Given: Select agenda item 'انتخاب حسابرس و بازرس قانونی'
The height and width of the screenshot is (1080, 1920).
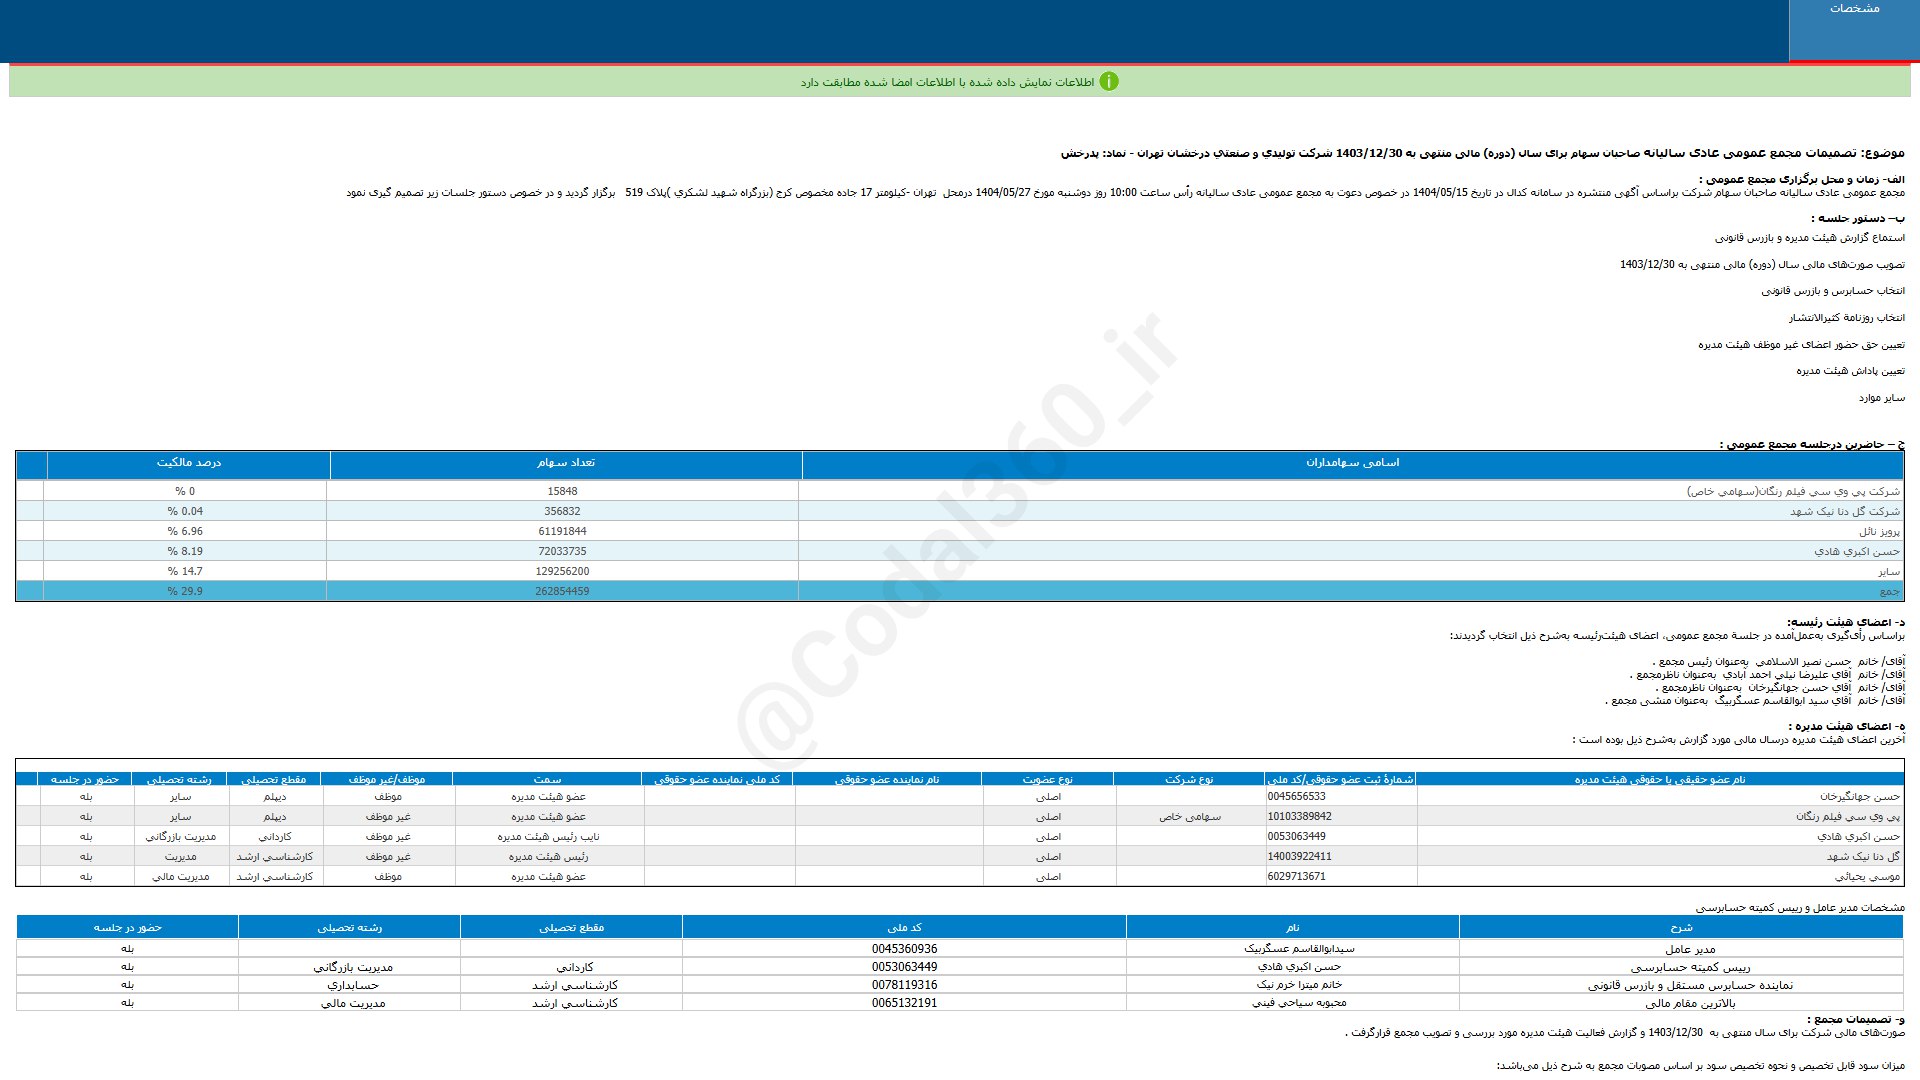Looking at the screenshot, I should [x=1833, y=291].
